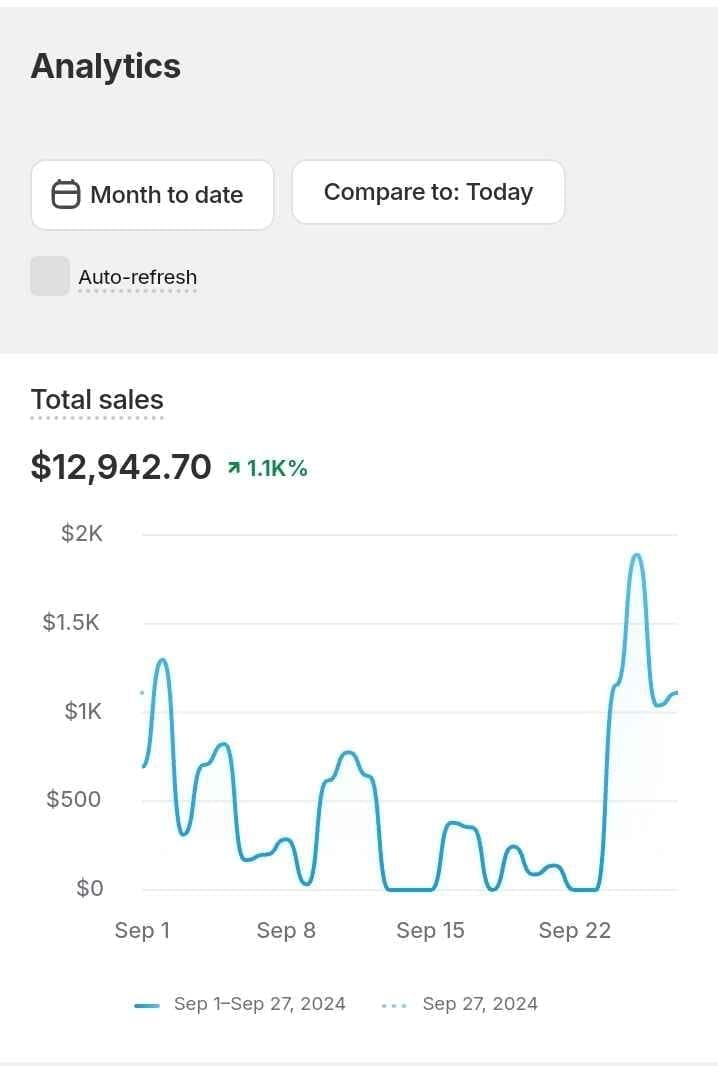Click the $12,942.70 total sales amount

click(121, 466)
